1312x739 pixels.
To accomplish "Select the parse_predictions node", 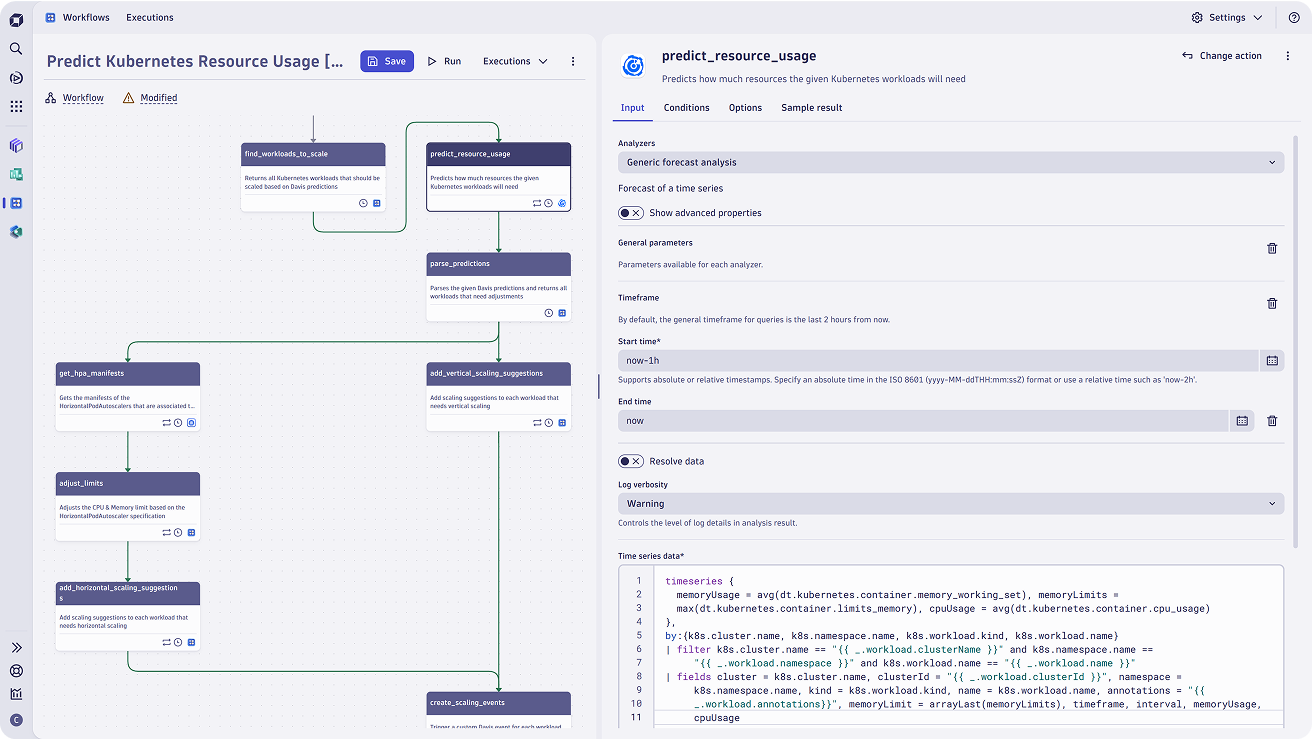I will (498, 286).
